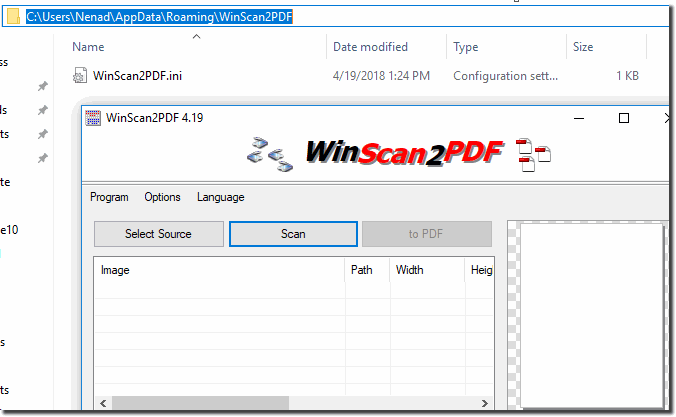676x417 pixels.
Task: Open the Options menu
Action: [x=162, y=197]
